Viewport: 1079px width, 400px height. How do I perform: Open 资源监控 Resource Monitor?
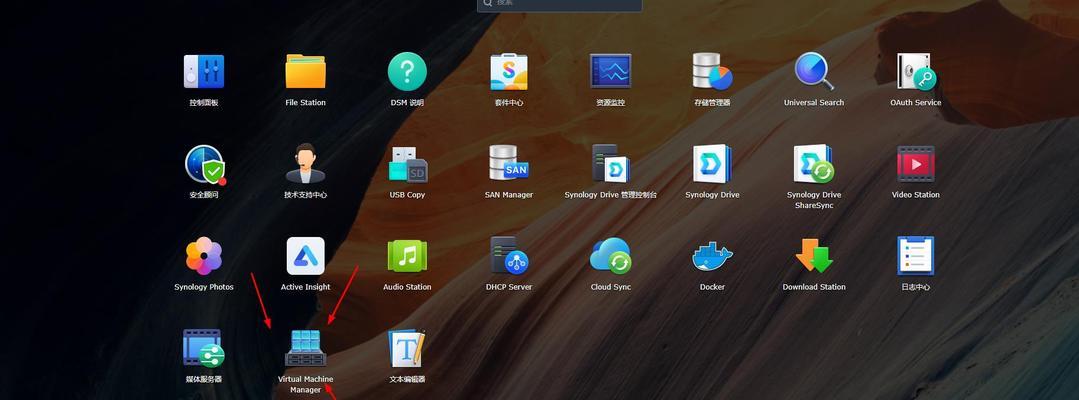[x=610, y=71]
